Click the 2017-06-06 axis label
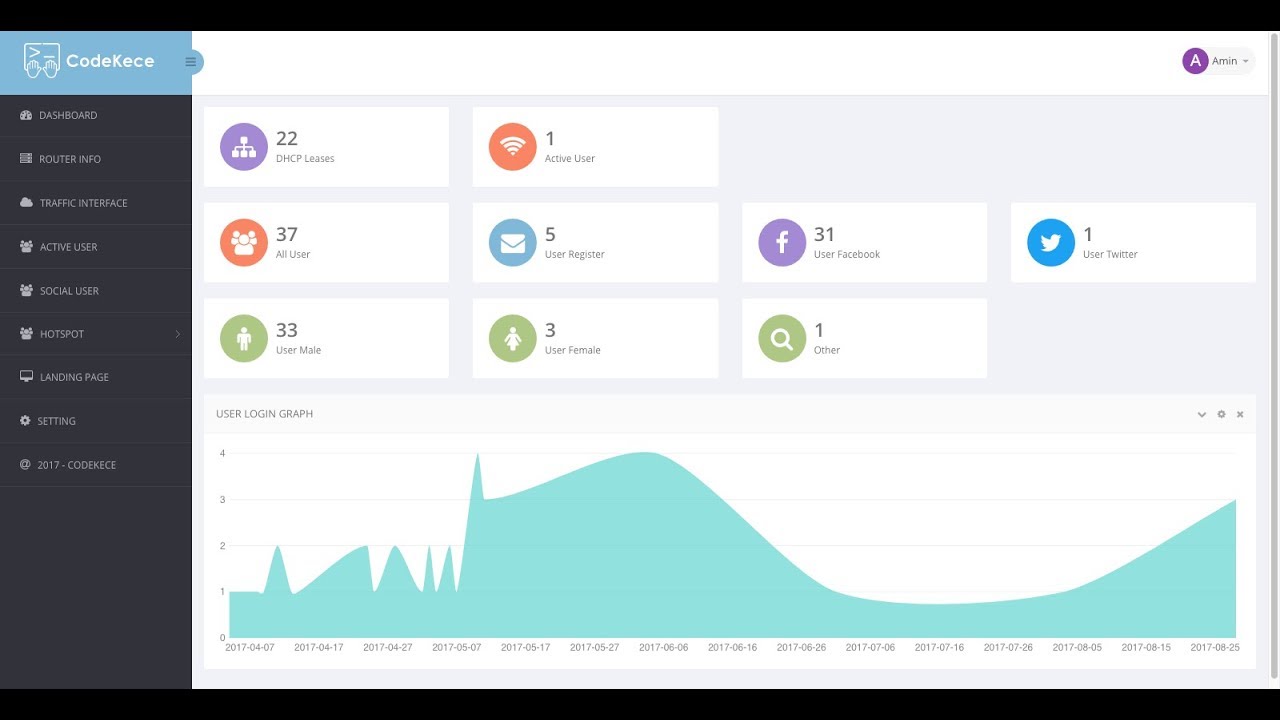The height and width of the screenshot is (720, 1280). 664,648
